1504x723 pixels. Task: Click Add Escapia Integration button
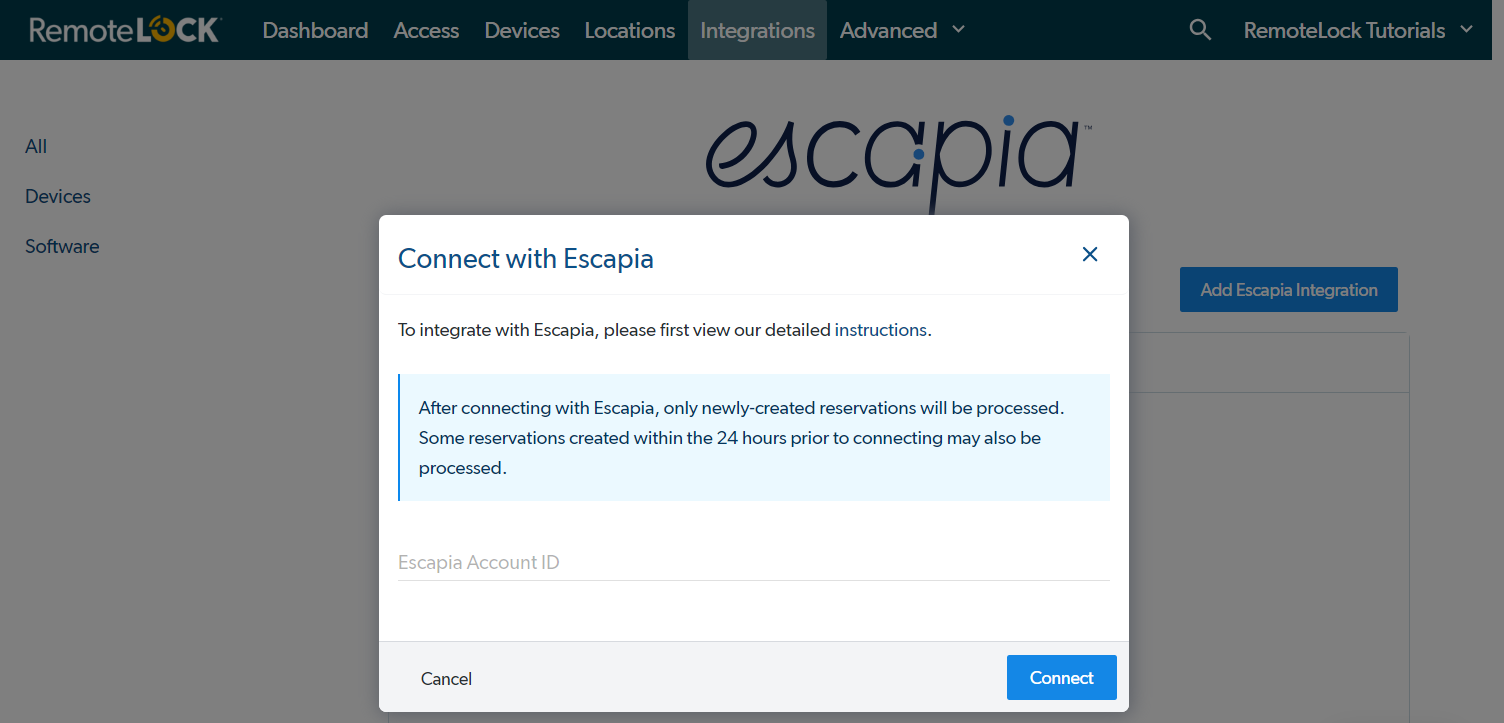coord(1288,290)
